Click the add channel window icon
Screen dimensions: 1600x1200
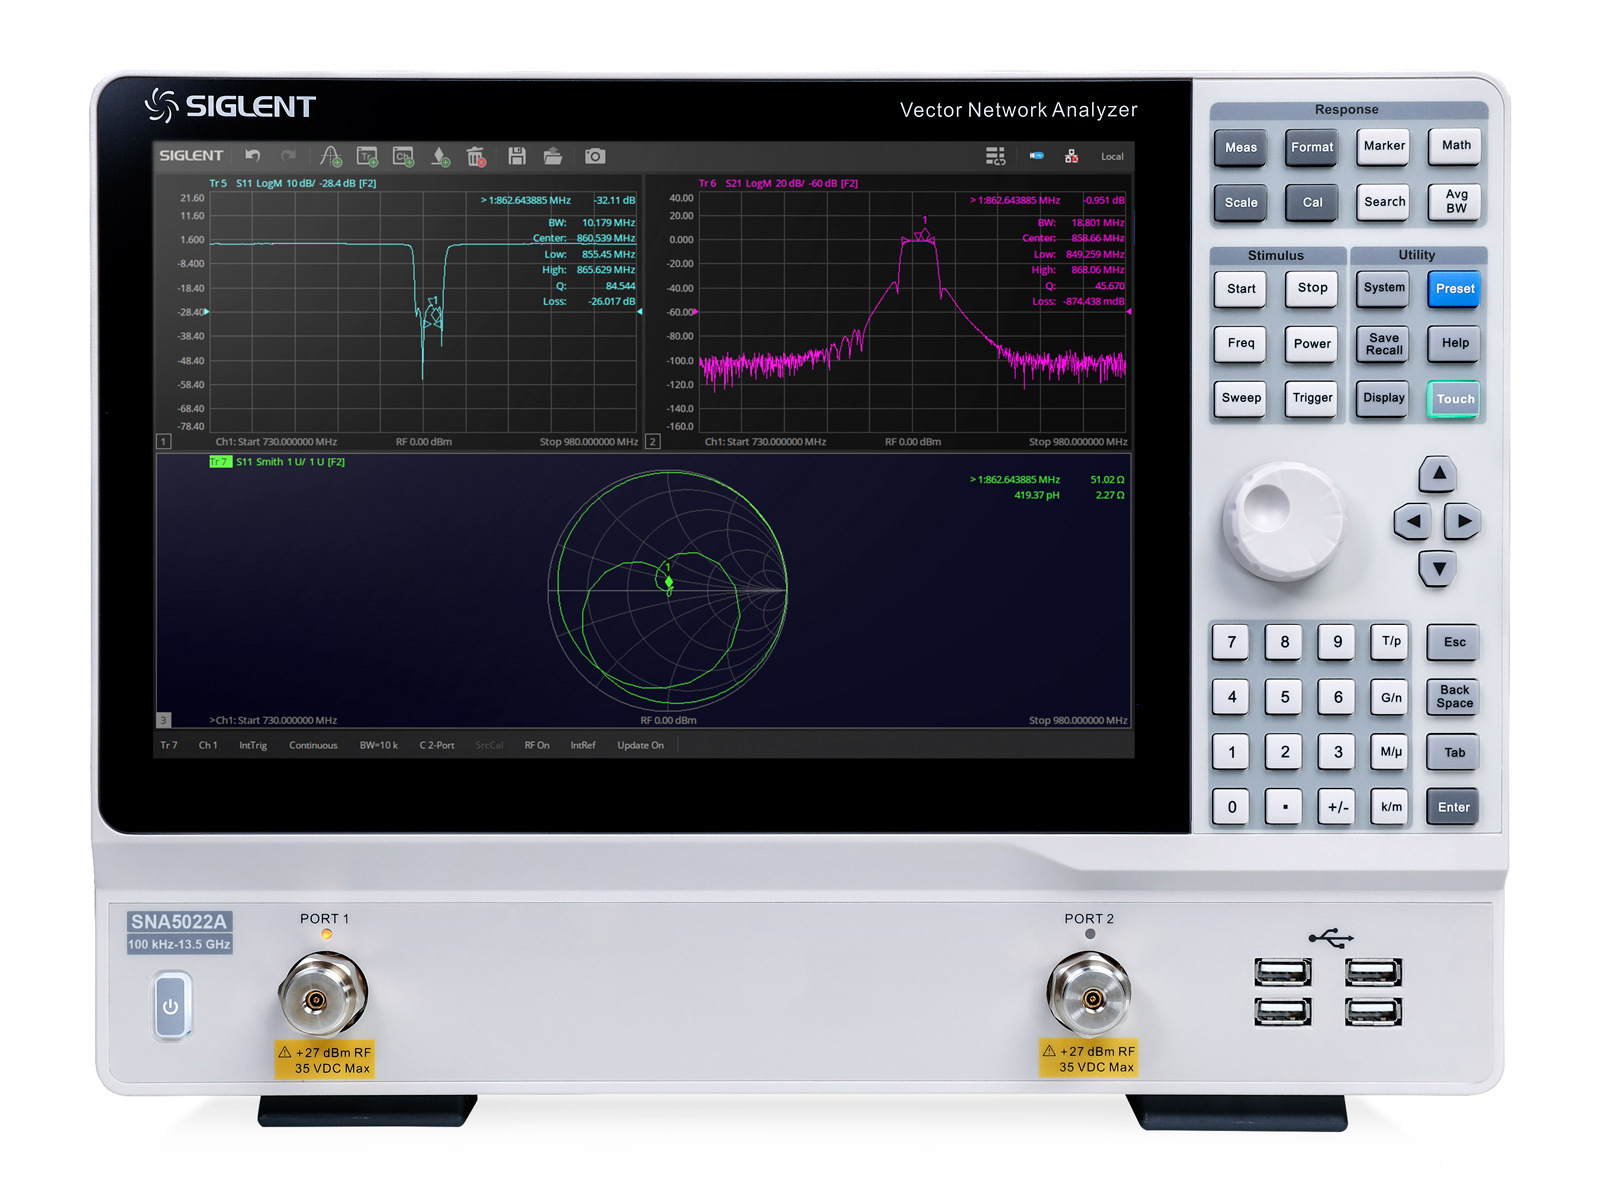tap(403, 156)
